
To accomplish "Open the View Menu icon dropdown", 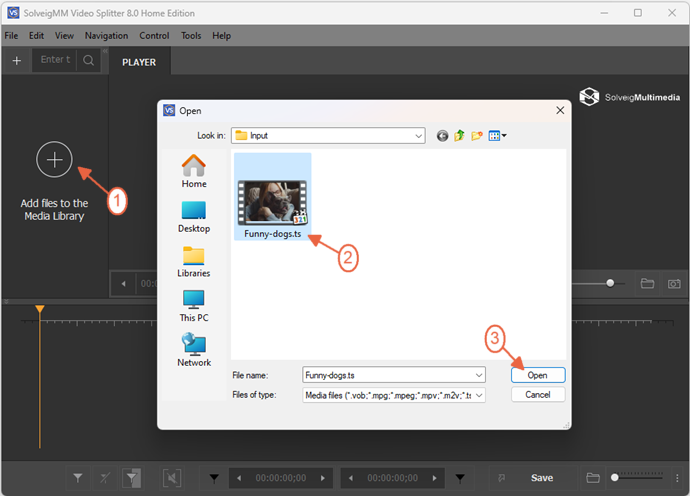I will pos(498,136).
